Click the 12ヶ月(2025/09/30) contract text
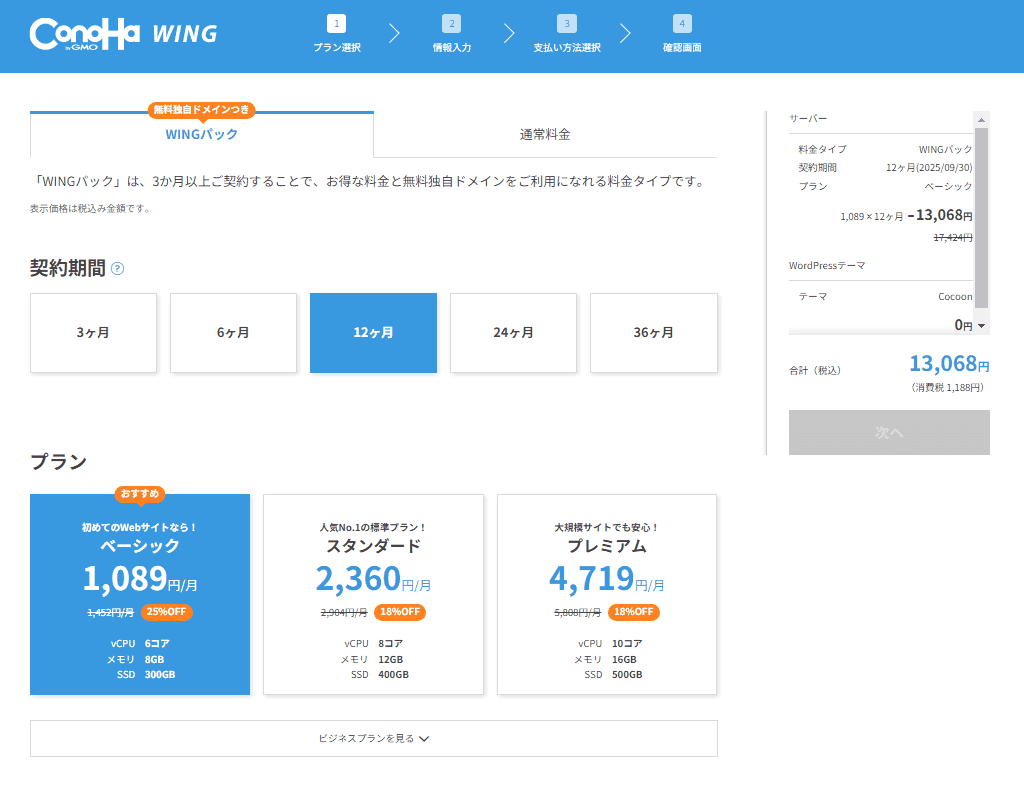The height and width of the screenshot is (786, 1024). 929,168
